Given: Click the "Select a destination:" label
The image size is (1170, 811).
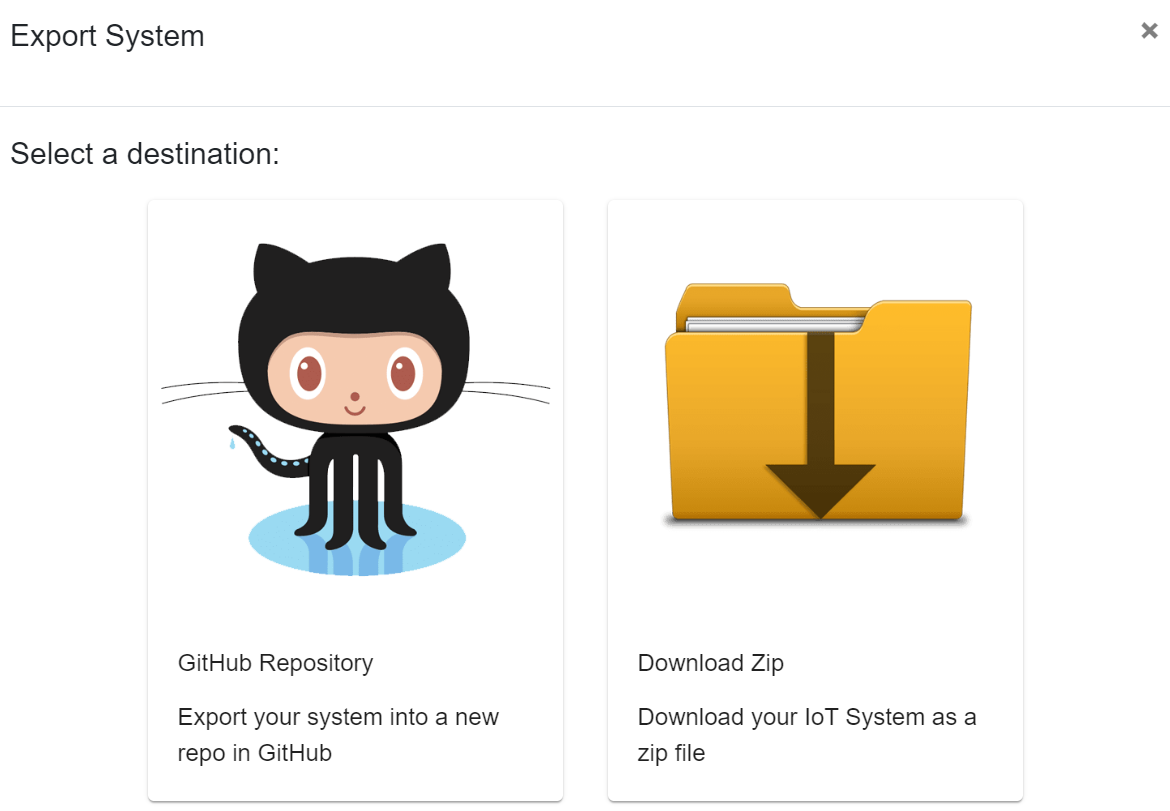Looking at the screenshot, I should point(145,154).
